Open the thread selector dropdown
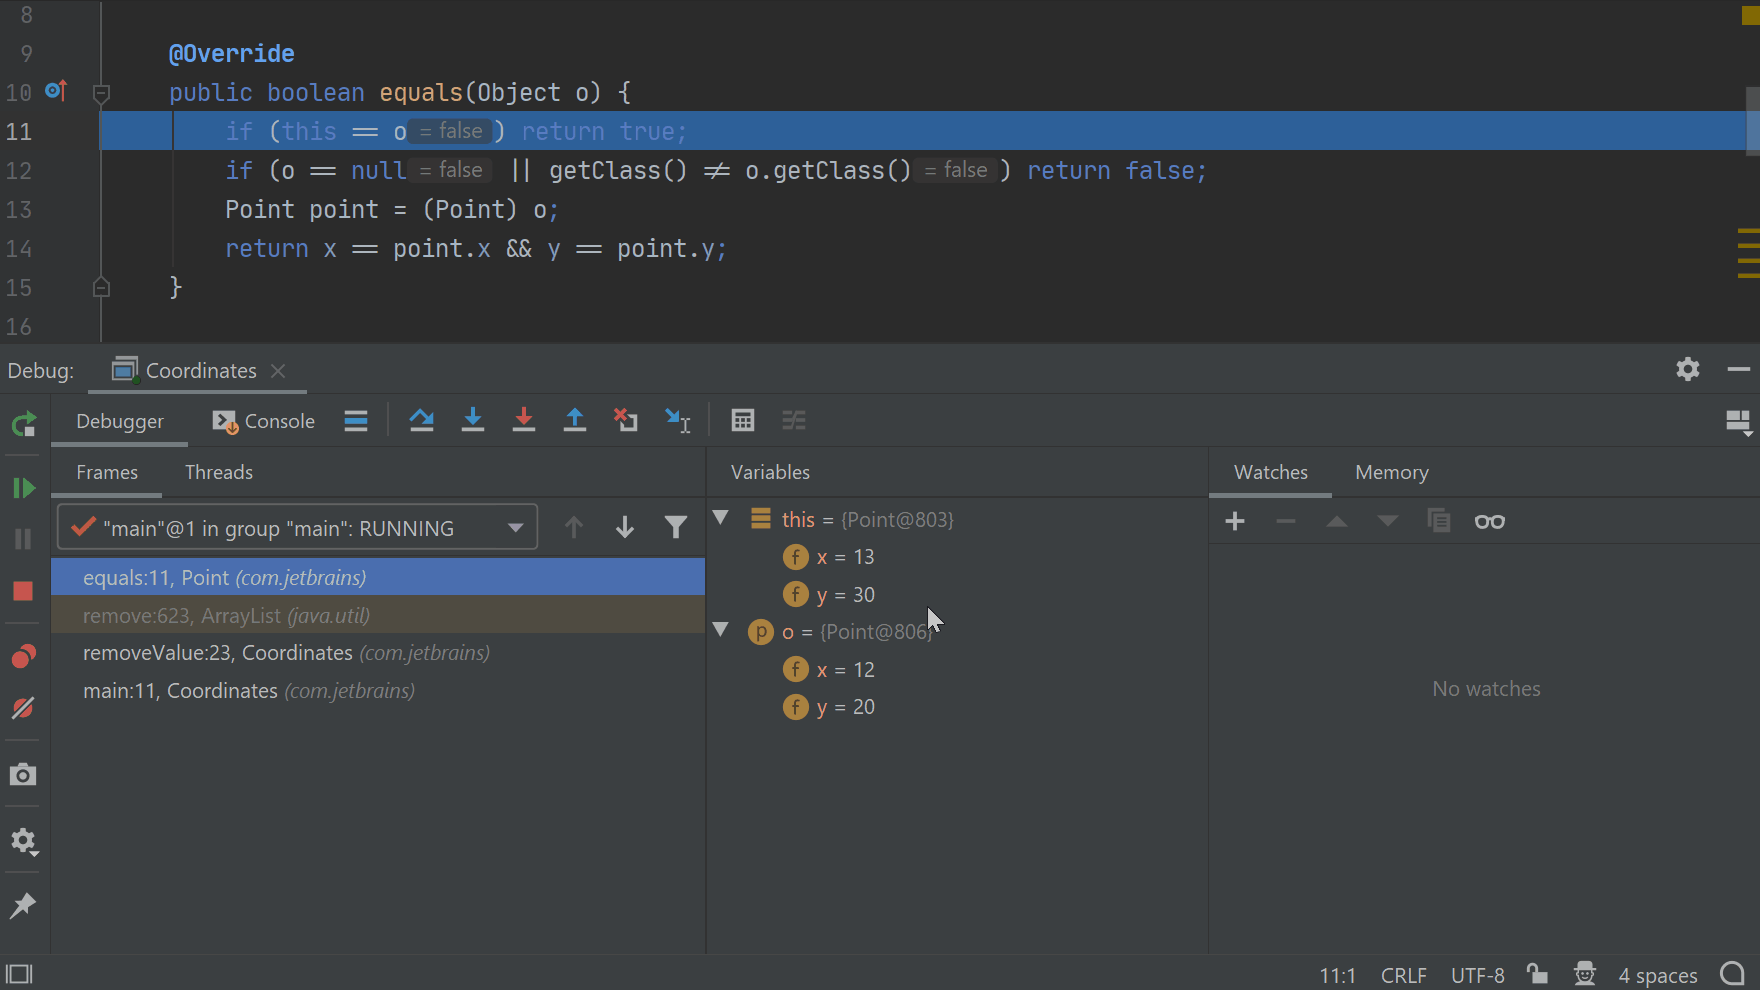Image resolution: width=1760 pixels, height=990 pixels. (x=515, y=528)
